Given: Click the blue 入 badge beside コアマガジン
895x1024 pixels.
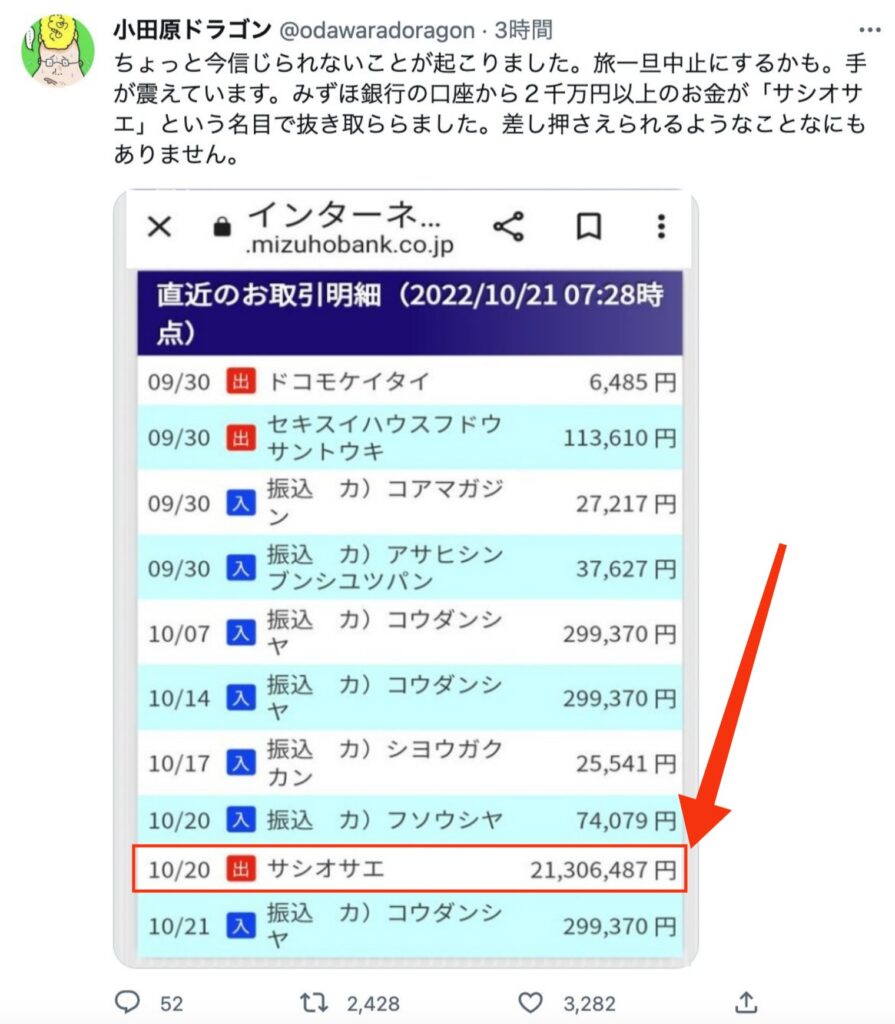Looking at the screenshot, I should [240, 504].
